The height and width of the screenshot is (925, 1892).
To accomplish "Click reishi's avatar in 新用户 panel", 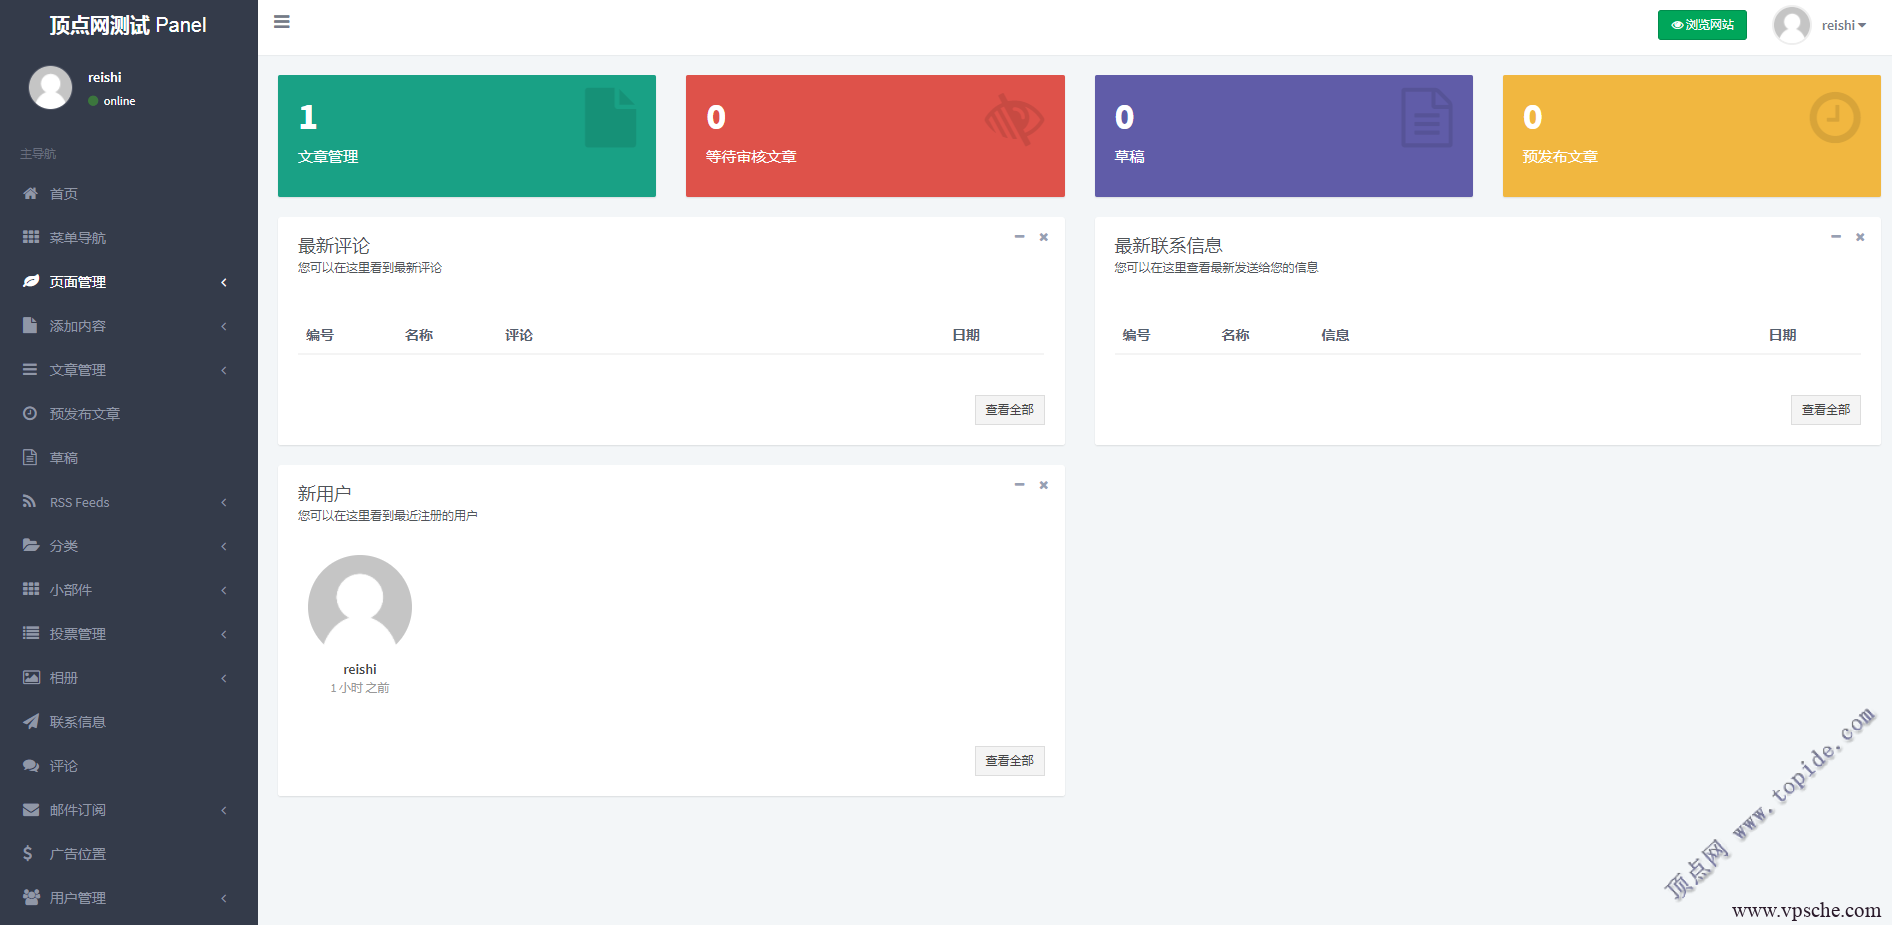I will coord(360,606).
